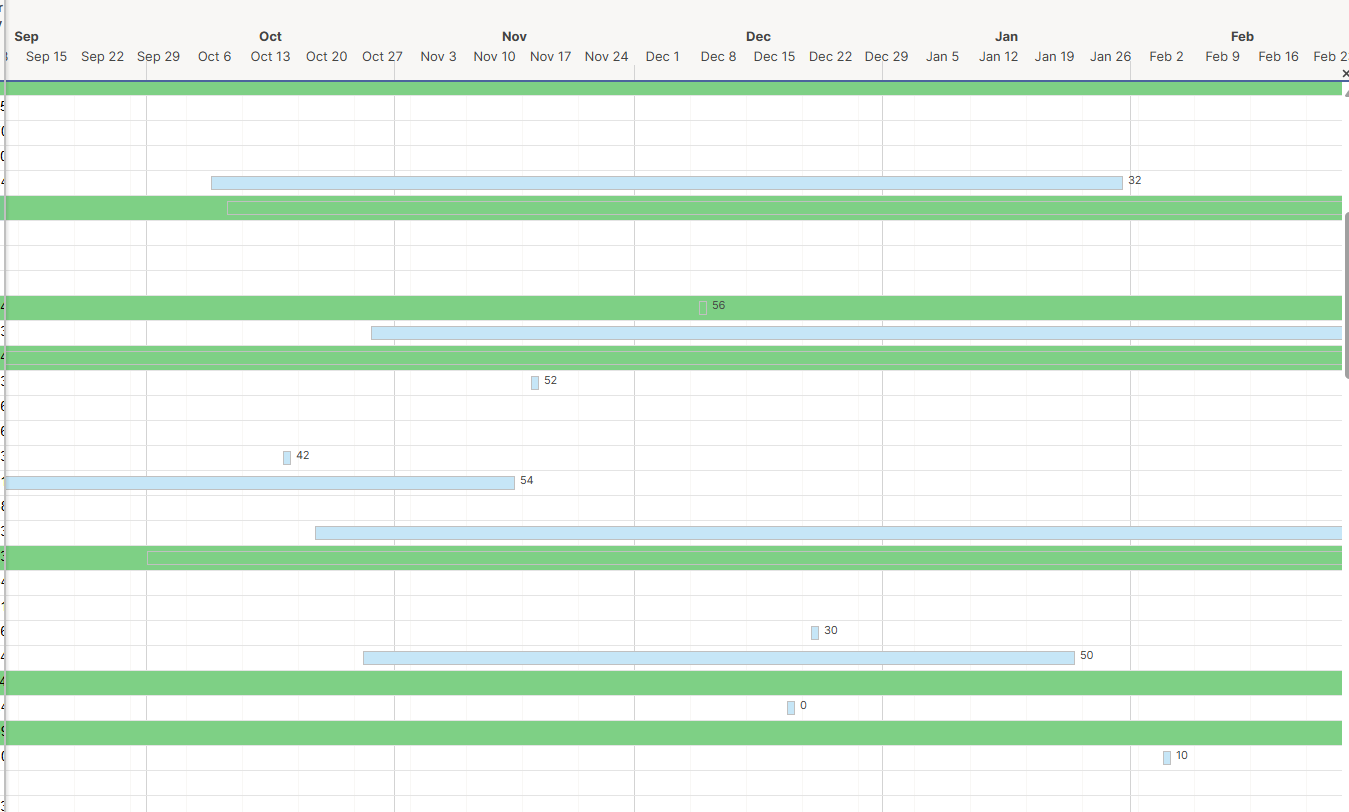Click the marker showing weight 52
The width and height of the screenshot is (1349, 812).
[x=535, y=382]
